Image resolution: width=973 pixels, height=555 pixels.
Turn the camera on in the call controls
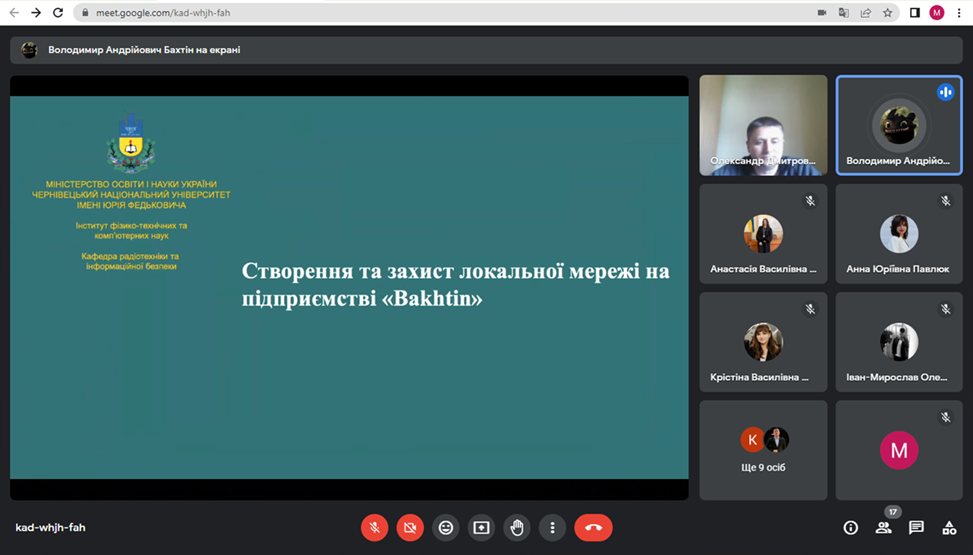[x=410, y=528]
